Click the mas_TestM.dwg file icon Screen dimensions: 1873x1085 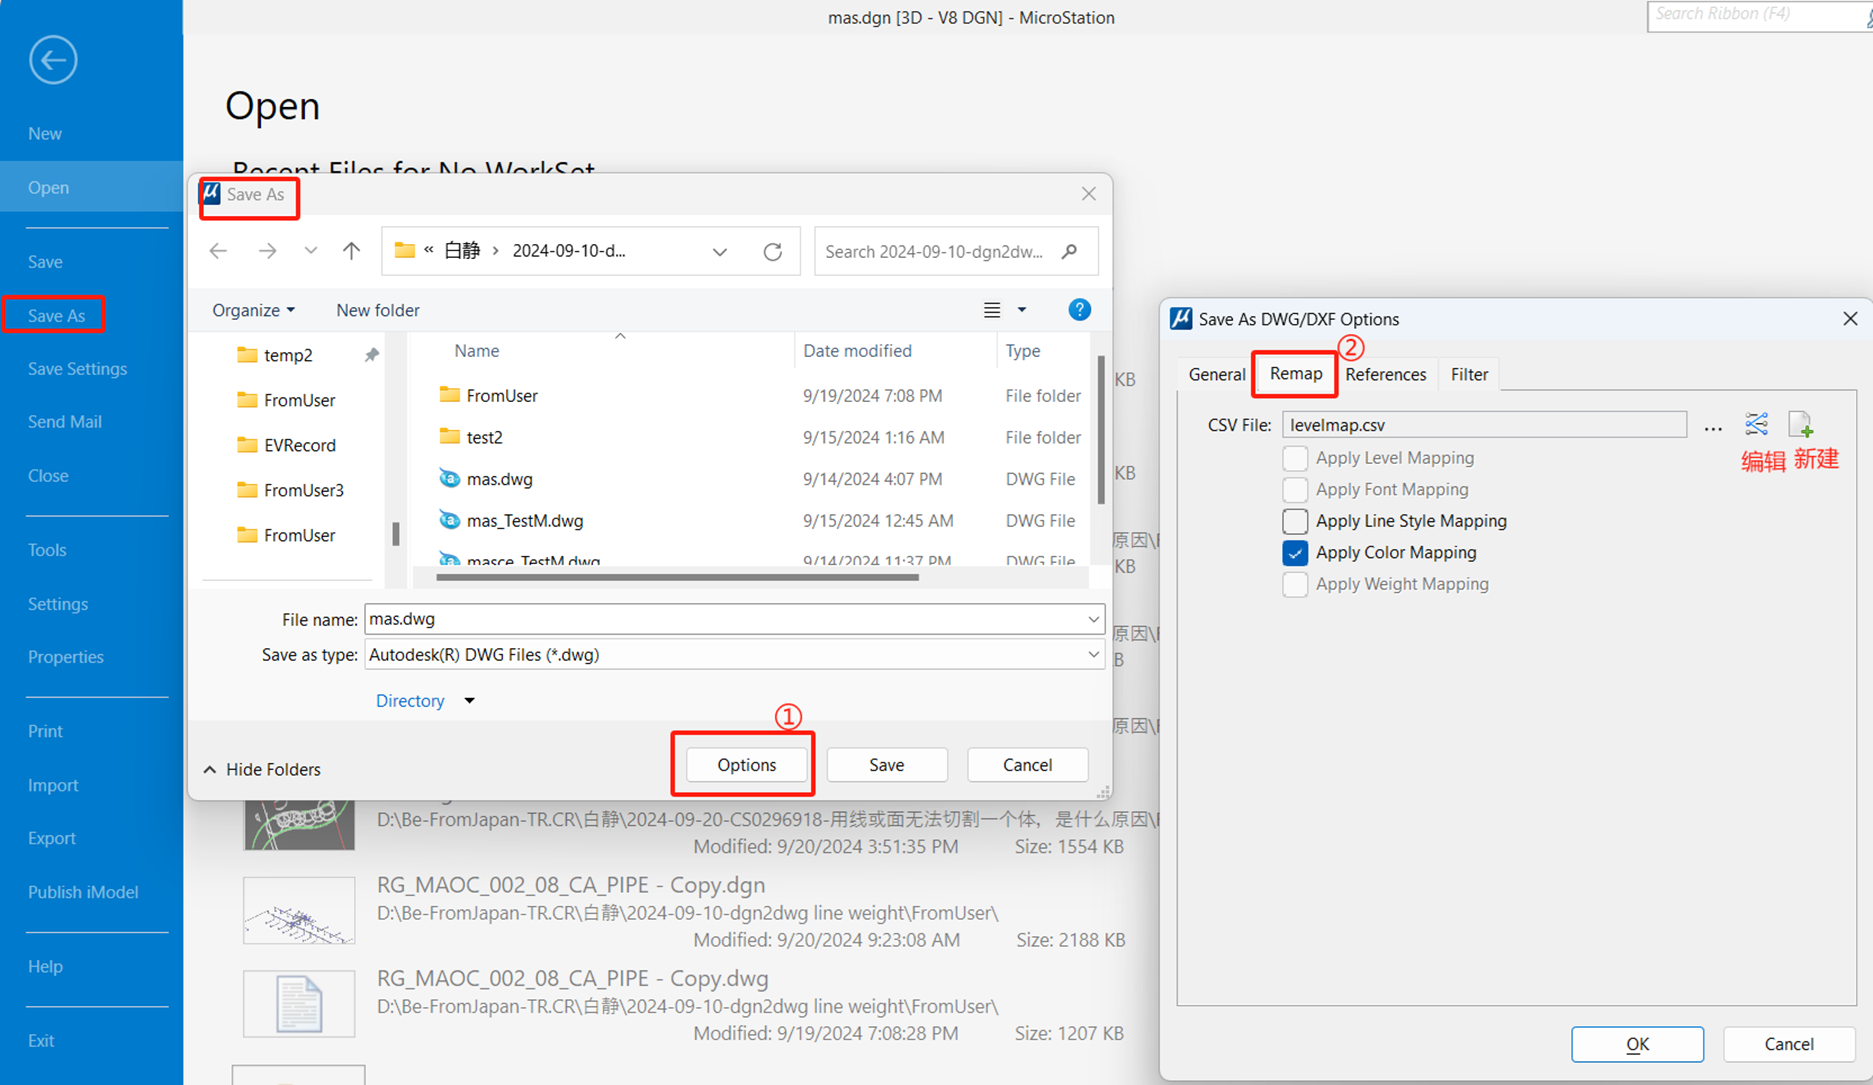[450, 520]
